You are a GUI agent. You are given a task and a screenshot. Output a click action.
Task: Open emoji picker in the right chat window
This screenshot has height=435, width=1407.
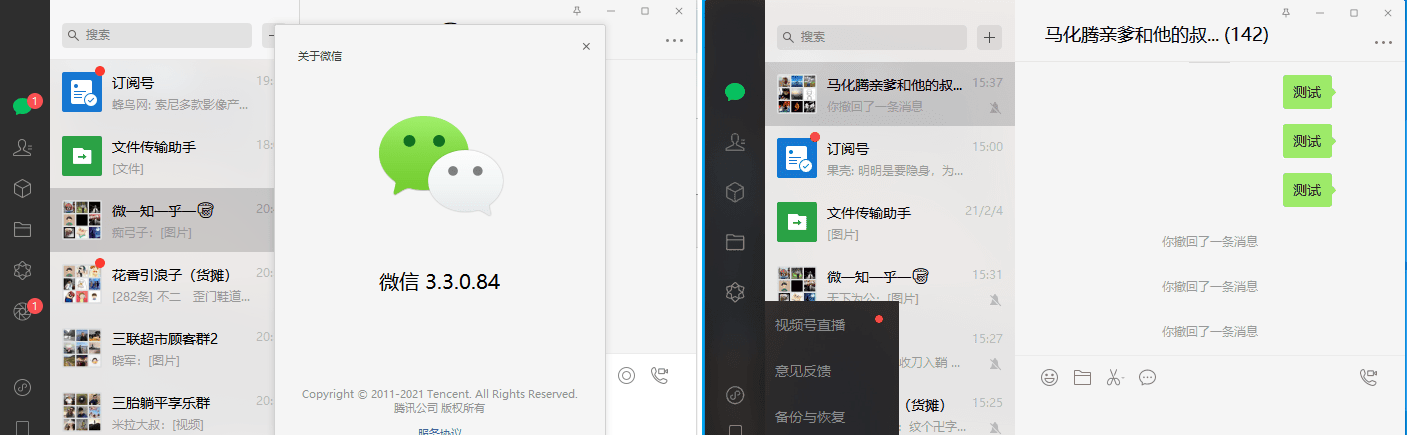[1049, 377]
